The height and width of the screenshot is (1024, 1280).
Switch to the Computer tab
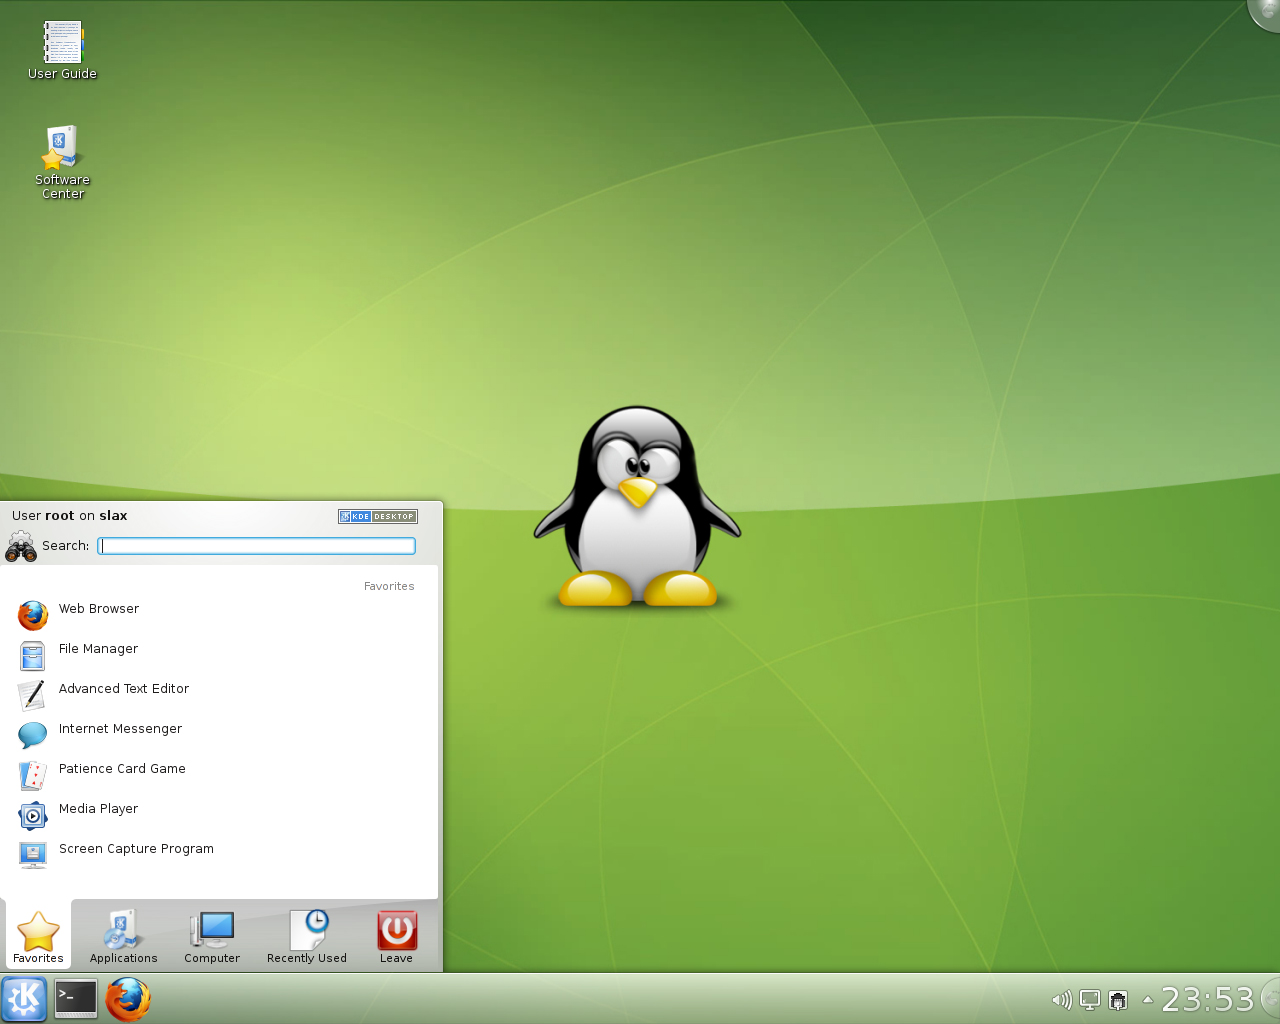(x=212, y=937)
